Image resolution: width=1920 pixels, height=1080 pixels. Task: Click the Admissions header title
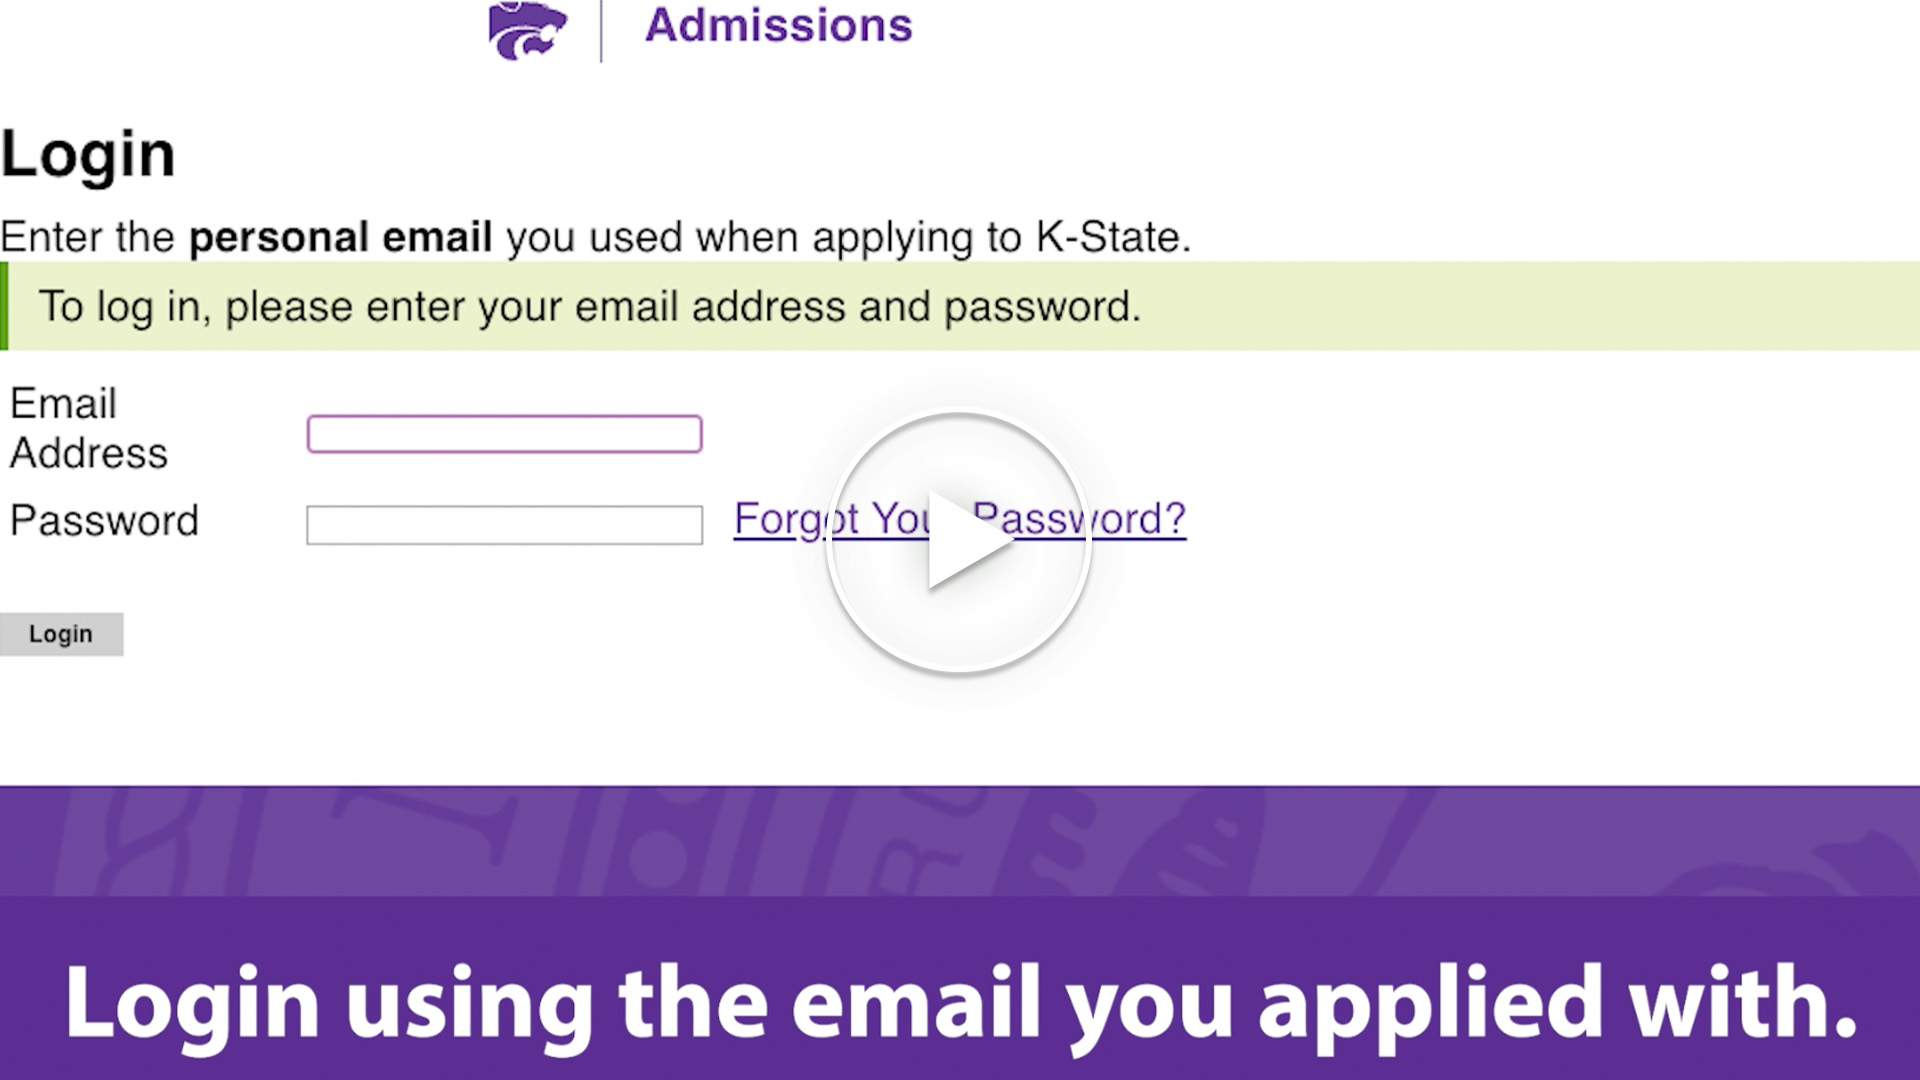tap(778, 26)
